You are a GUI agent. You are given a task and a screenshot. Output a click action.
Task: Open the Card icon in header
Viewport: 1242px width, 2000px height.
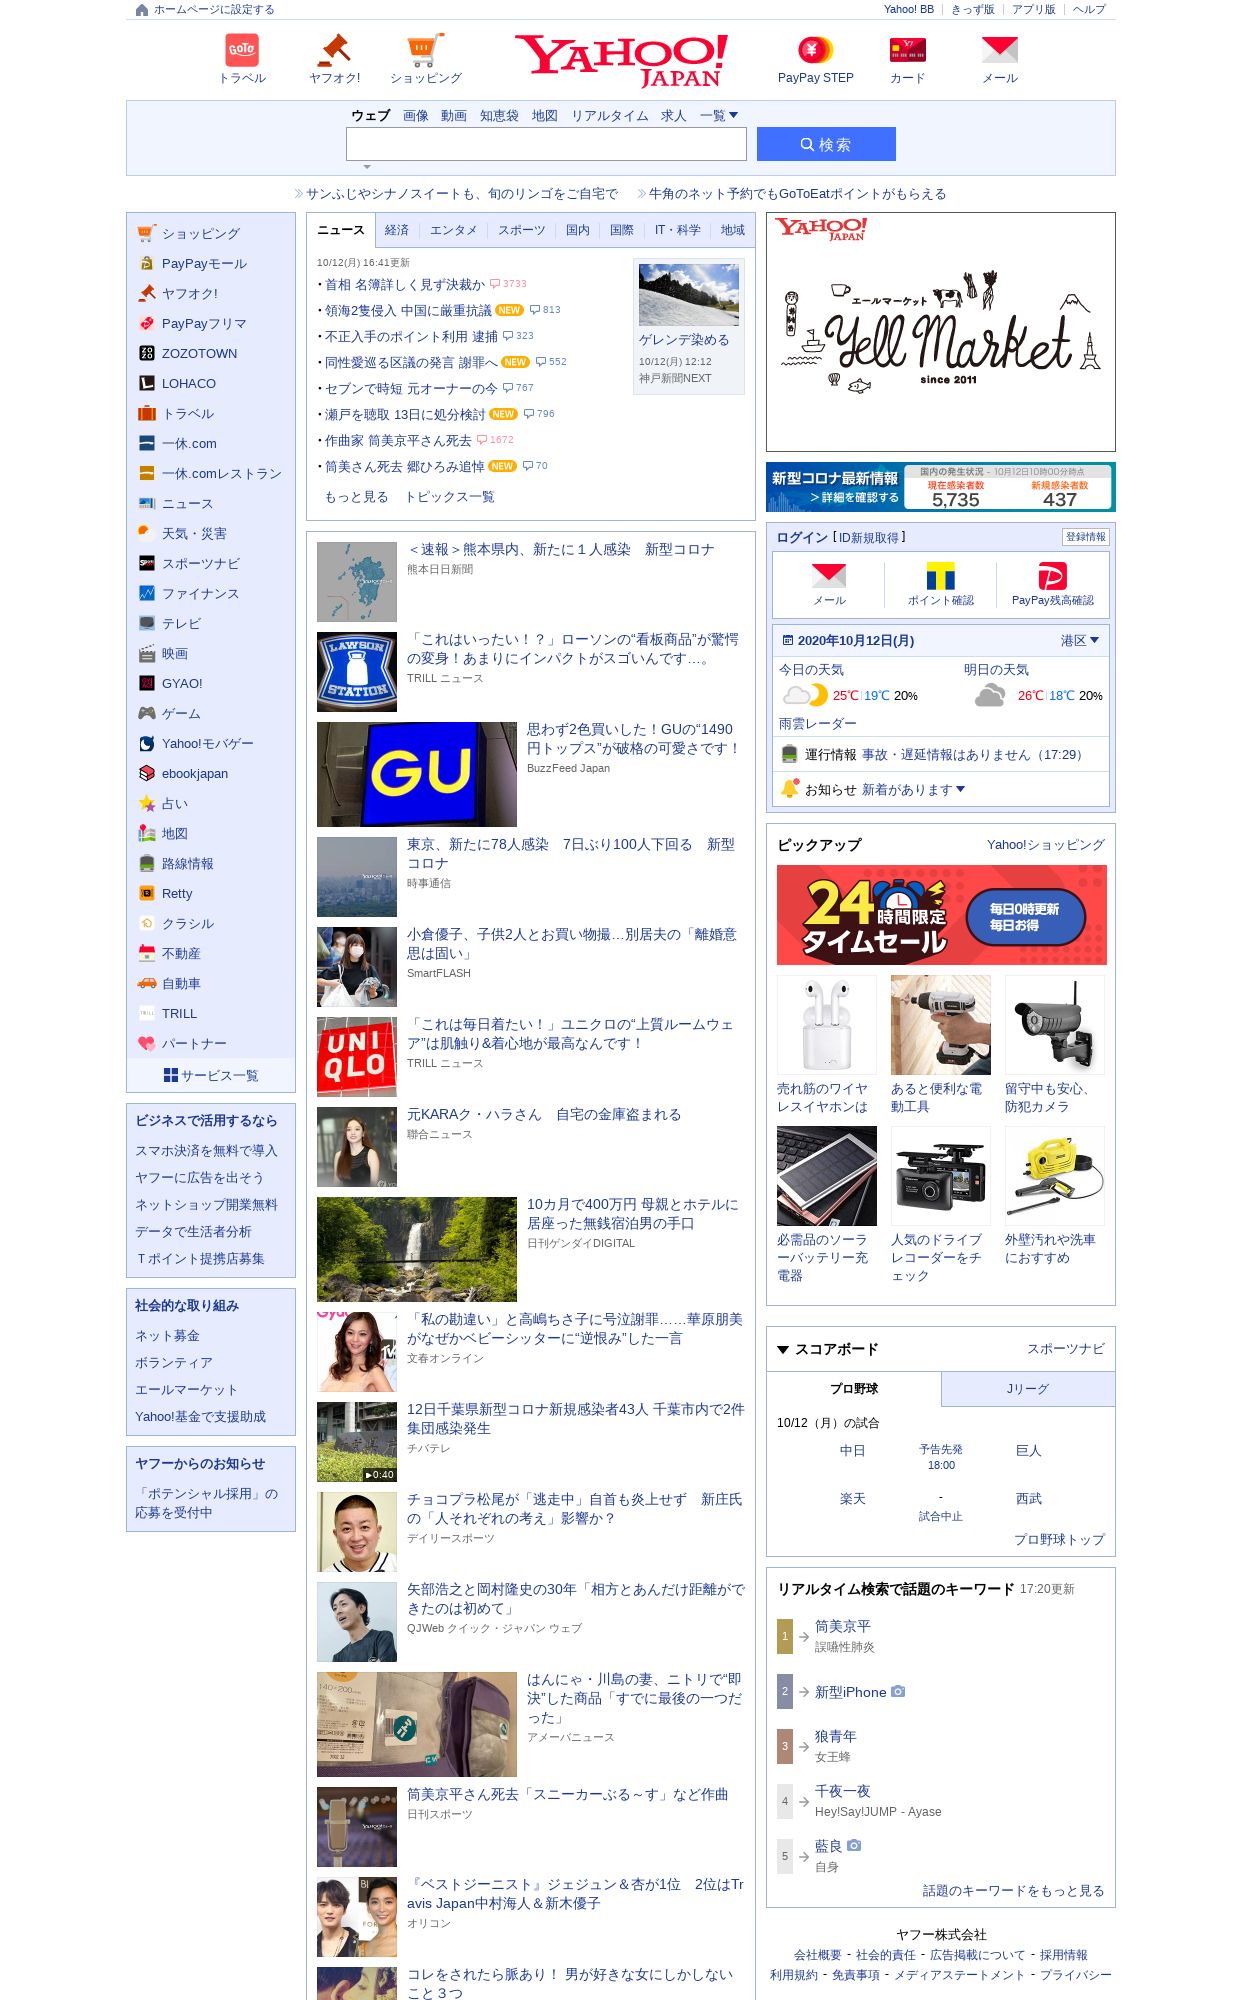pos(907,50)
